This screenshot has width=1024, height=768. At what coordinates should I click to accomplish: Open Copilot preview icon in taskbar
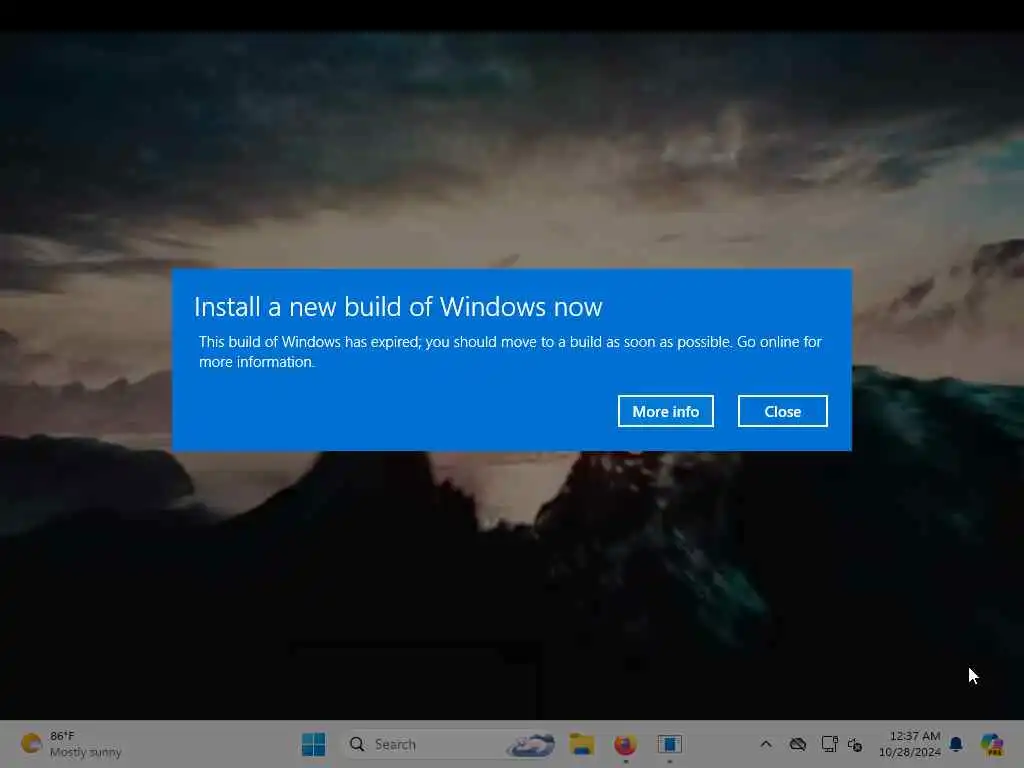[x=992, y=744]
